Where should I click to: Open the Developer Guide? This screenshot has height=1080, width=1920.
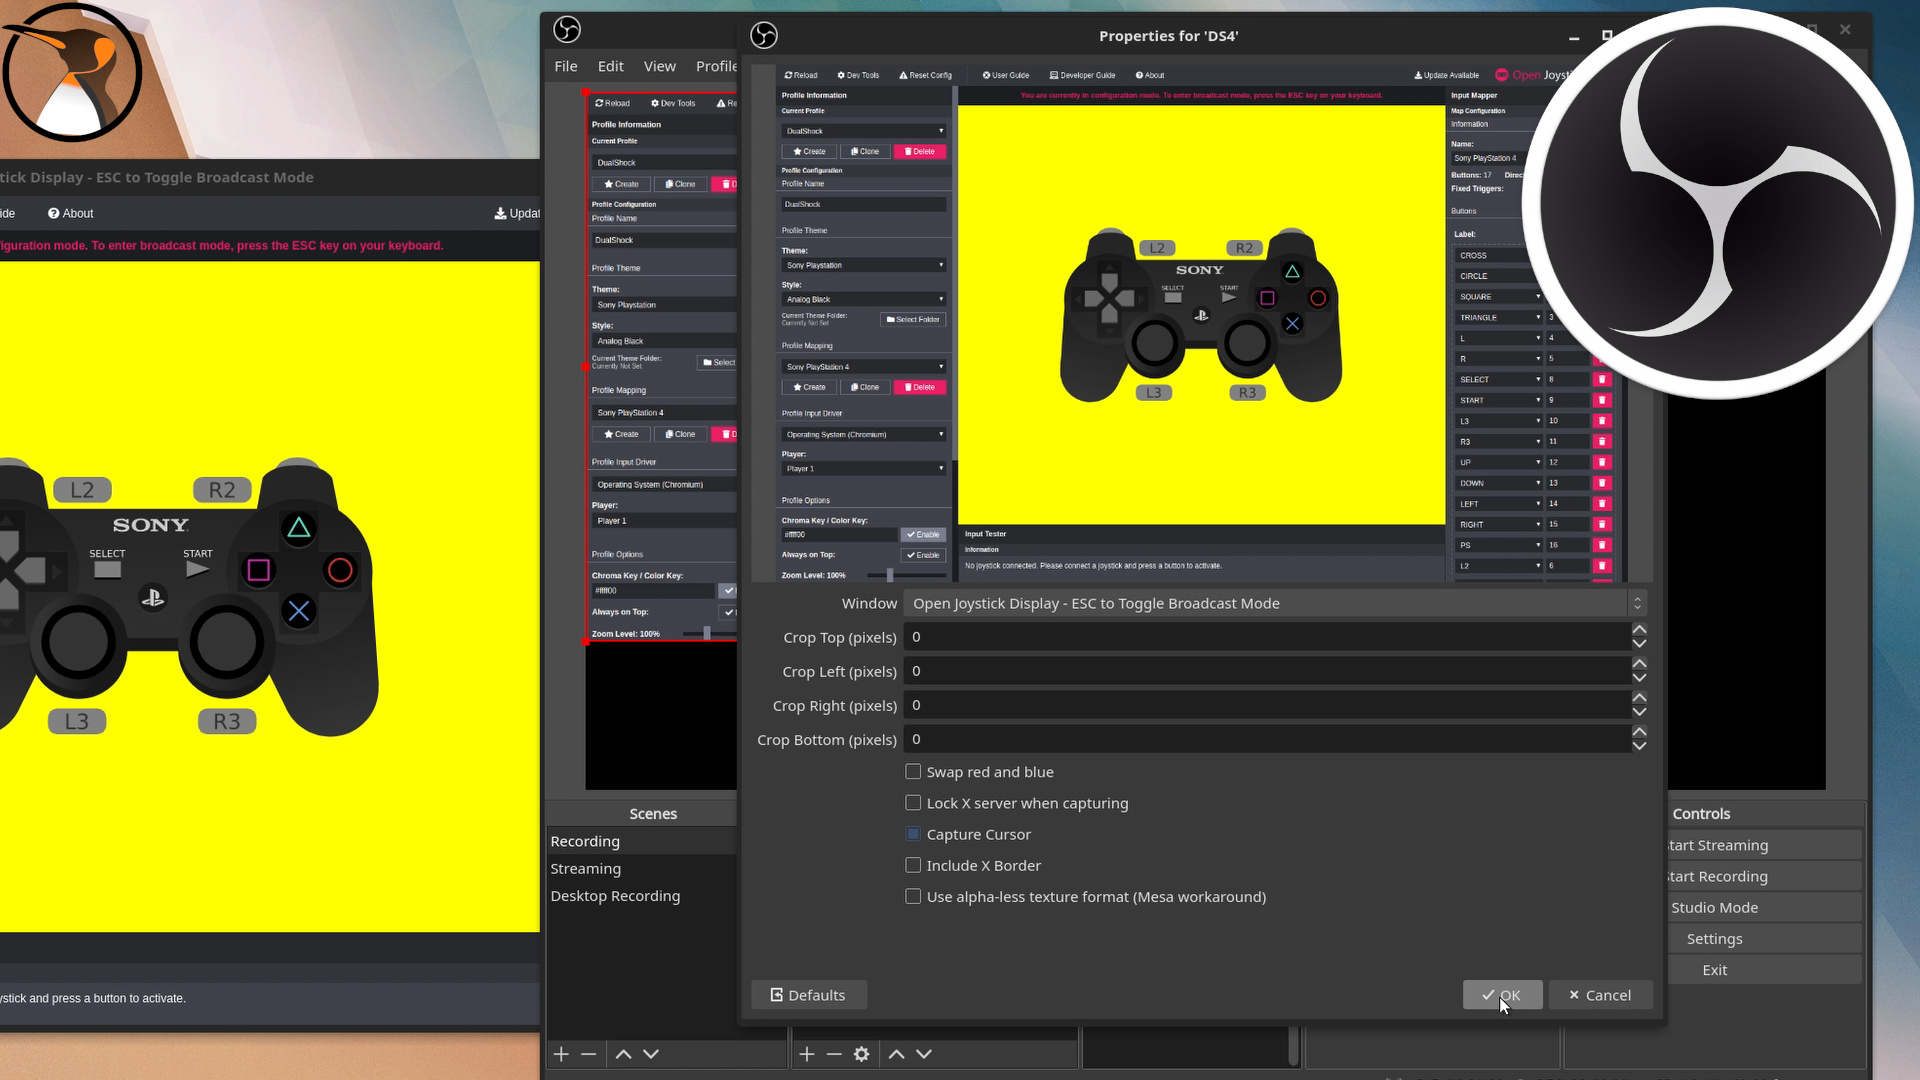click(x=1081, y=75)
